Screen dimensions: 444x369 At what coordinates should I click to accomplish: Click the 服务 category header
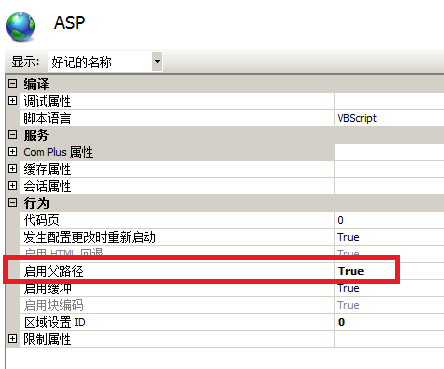(36, 135)
